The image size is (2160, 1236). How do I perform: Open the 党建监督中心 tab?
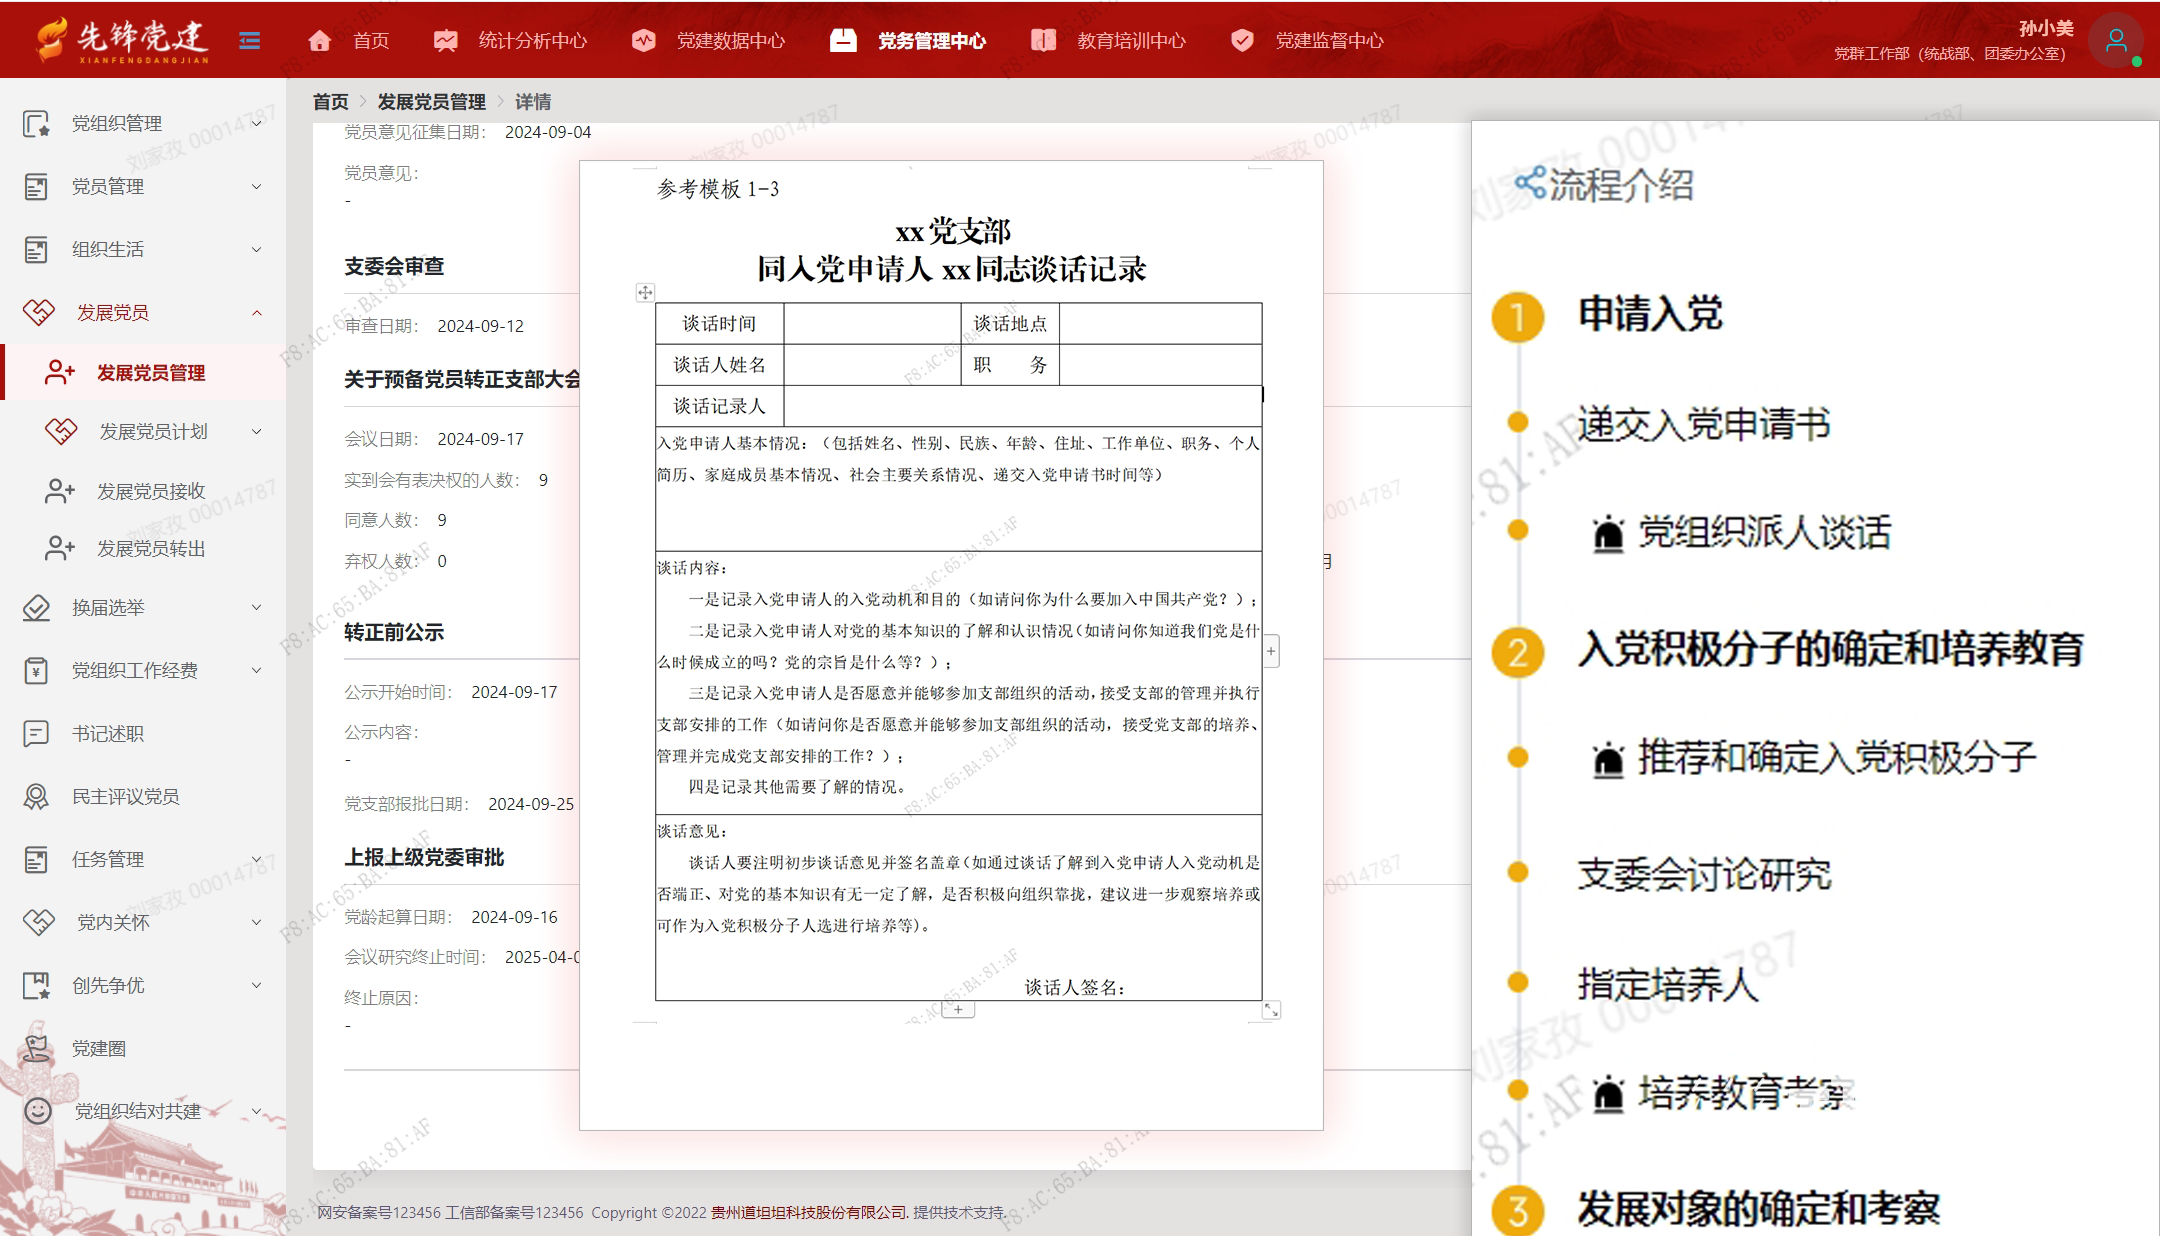click(1330, 41)
